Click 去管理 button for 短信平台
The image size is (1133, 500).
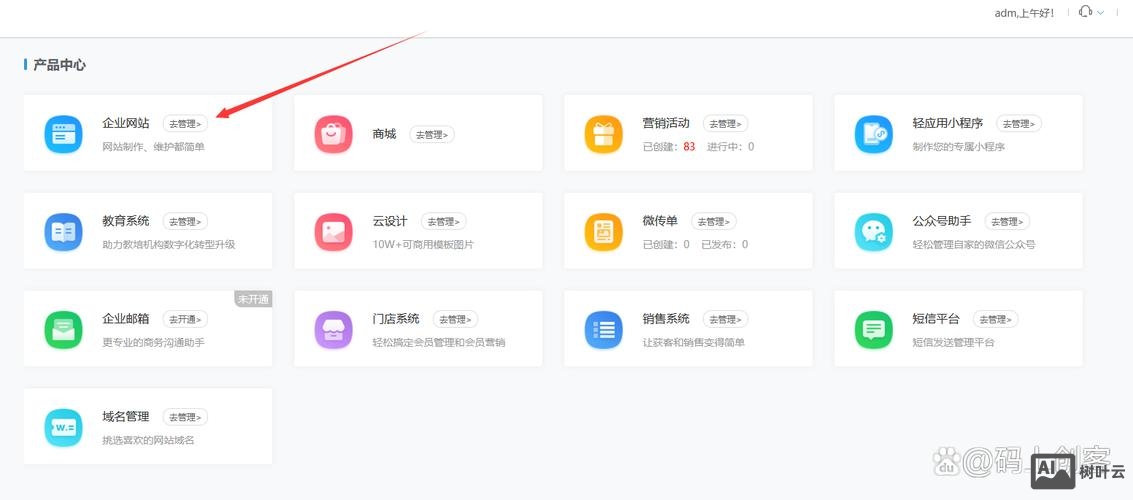996,319
